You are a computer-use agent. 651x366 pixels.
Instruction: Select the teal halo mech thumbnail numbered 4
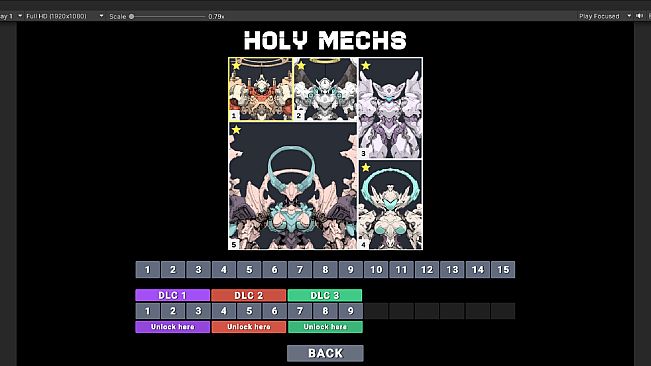(390, 205)
